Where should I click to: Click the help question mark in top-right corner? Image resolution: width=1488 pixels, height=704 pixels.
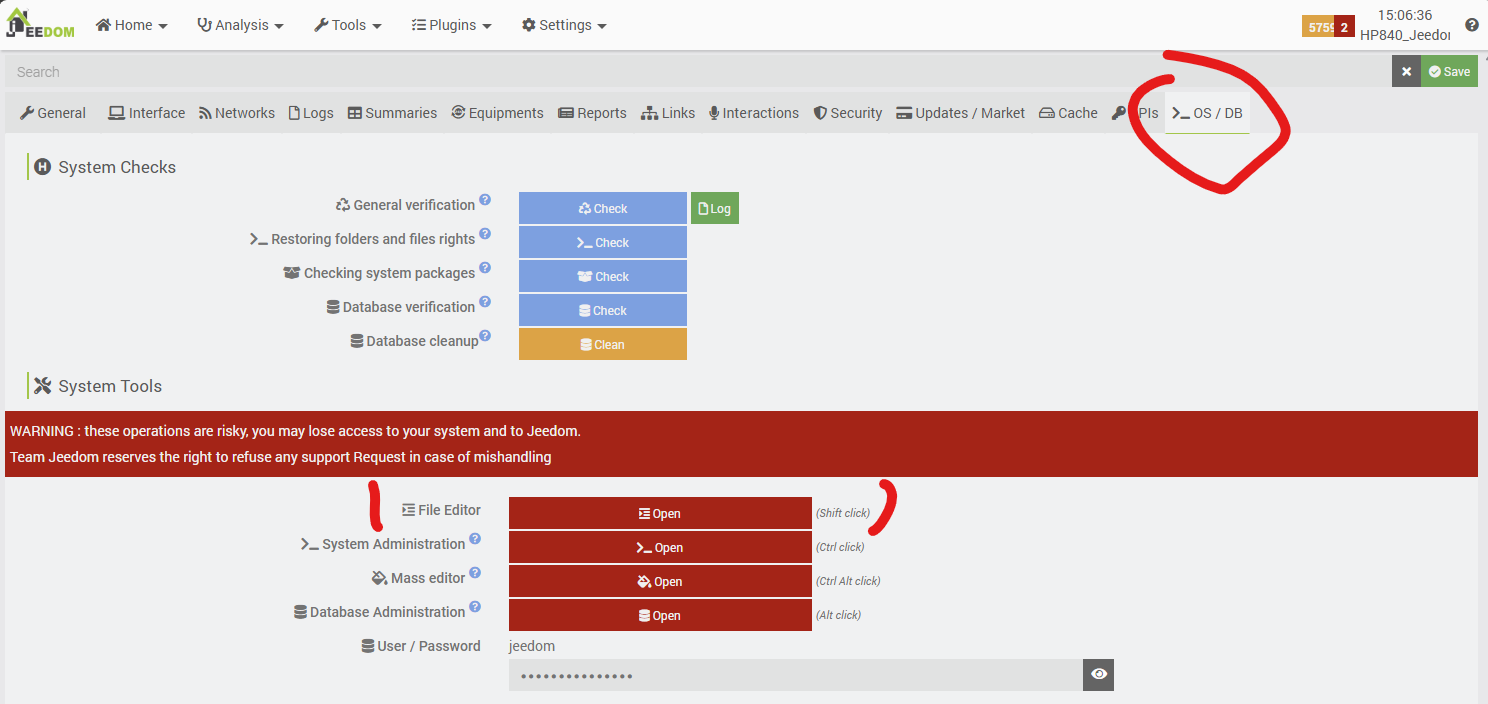[x=1471, y=26]
